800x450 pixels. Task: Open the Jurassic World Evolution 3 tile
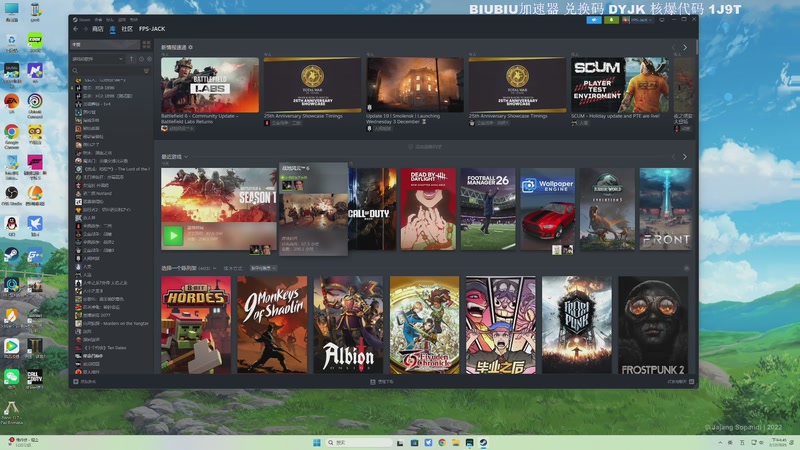pos(607,209)
